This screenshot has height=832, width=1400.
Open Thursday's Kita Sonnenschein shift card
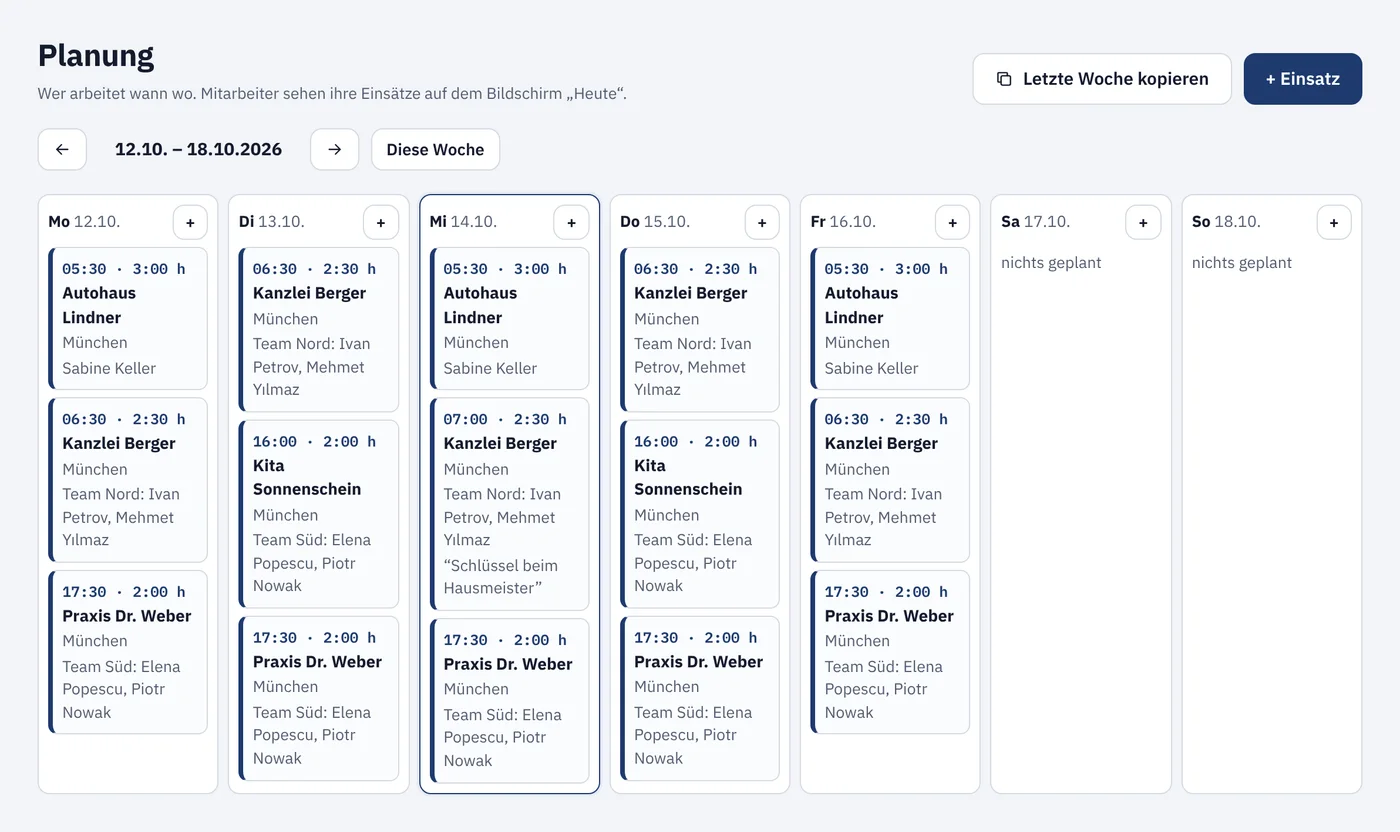click(x=700, y=514)
